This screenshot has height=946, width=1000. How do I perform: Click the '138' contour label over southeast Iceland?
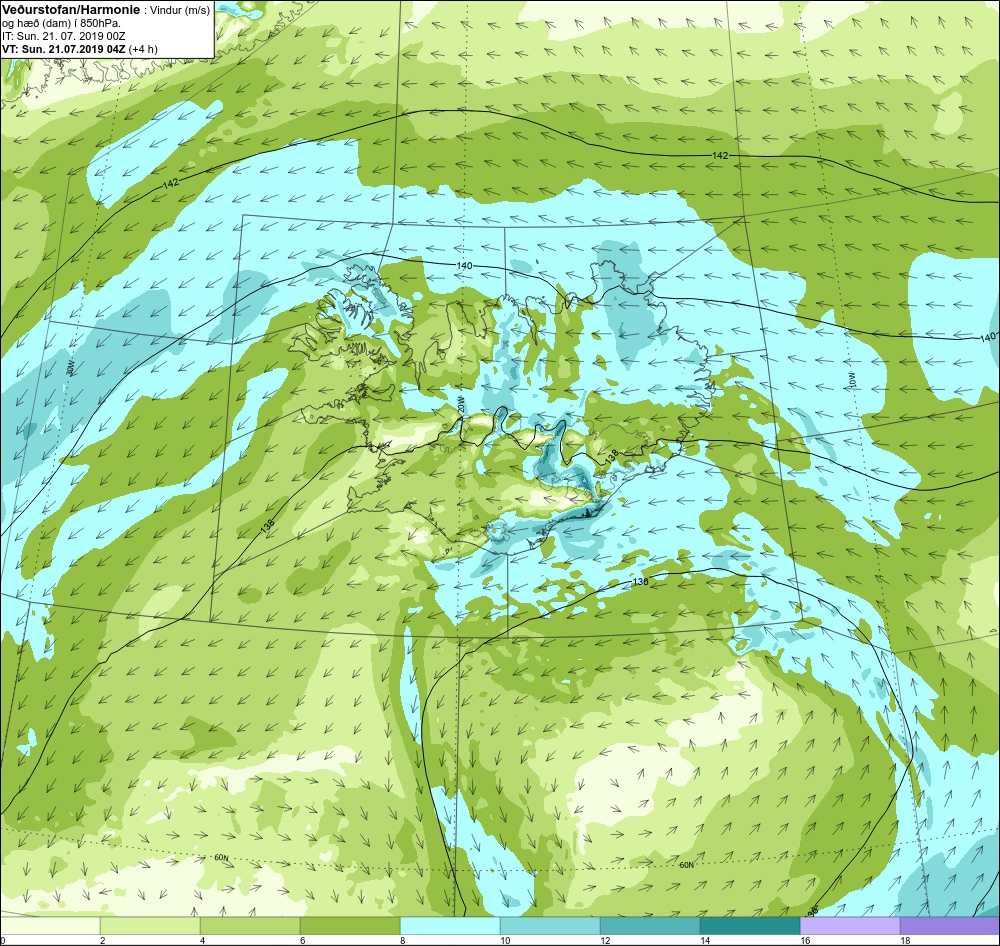point(612,455)
